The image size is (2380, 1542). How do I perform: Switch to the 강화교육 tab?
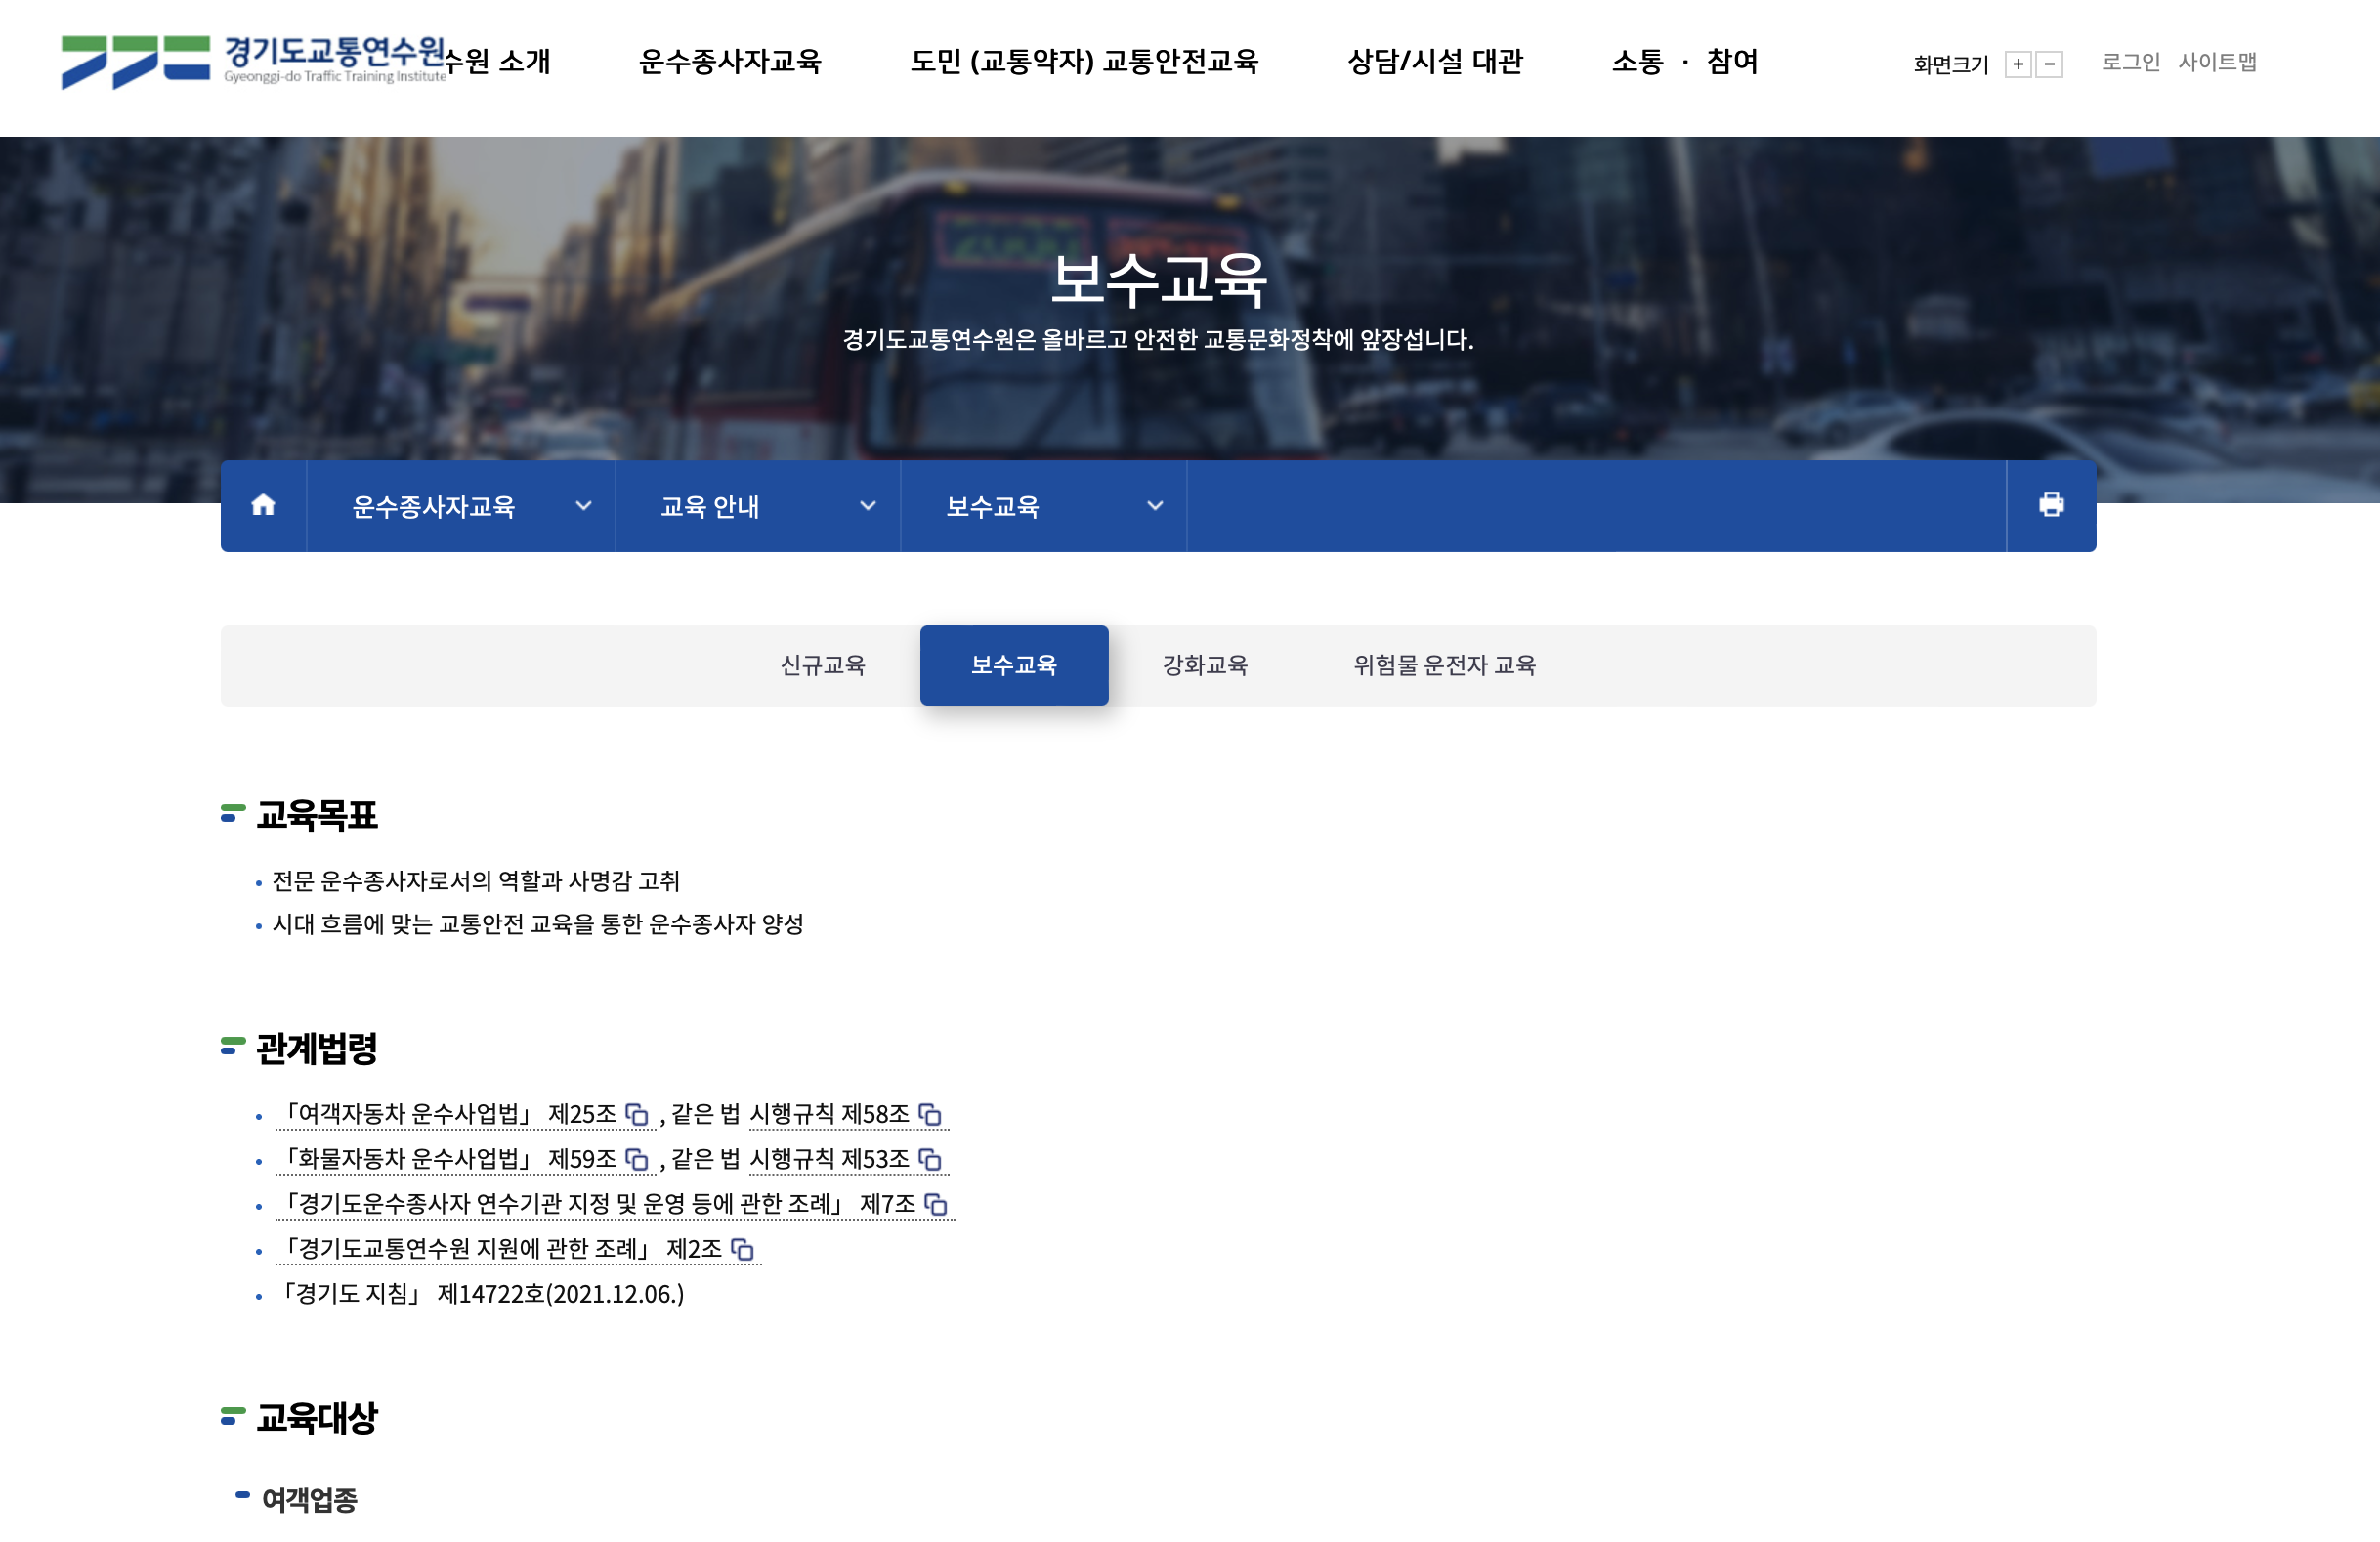[x=1204, y=664]
